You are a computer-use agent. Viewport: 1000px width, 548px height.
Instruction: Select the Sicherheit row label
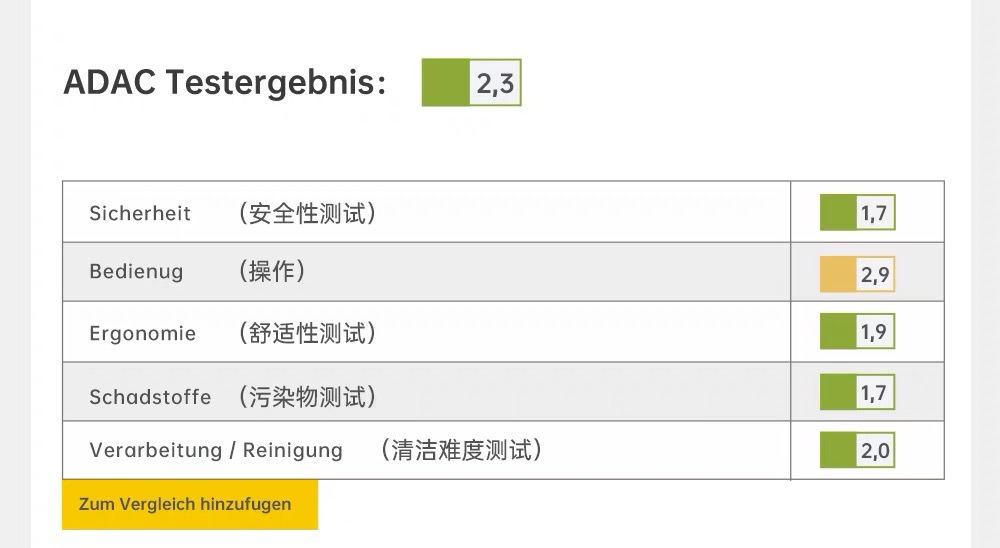point(140,213)
